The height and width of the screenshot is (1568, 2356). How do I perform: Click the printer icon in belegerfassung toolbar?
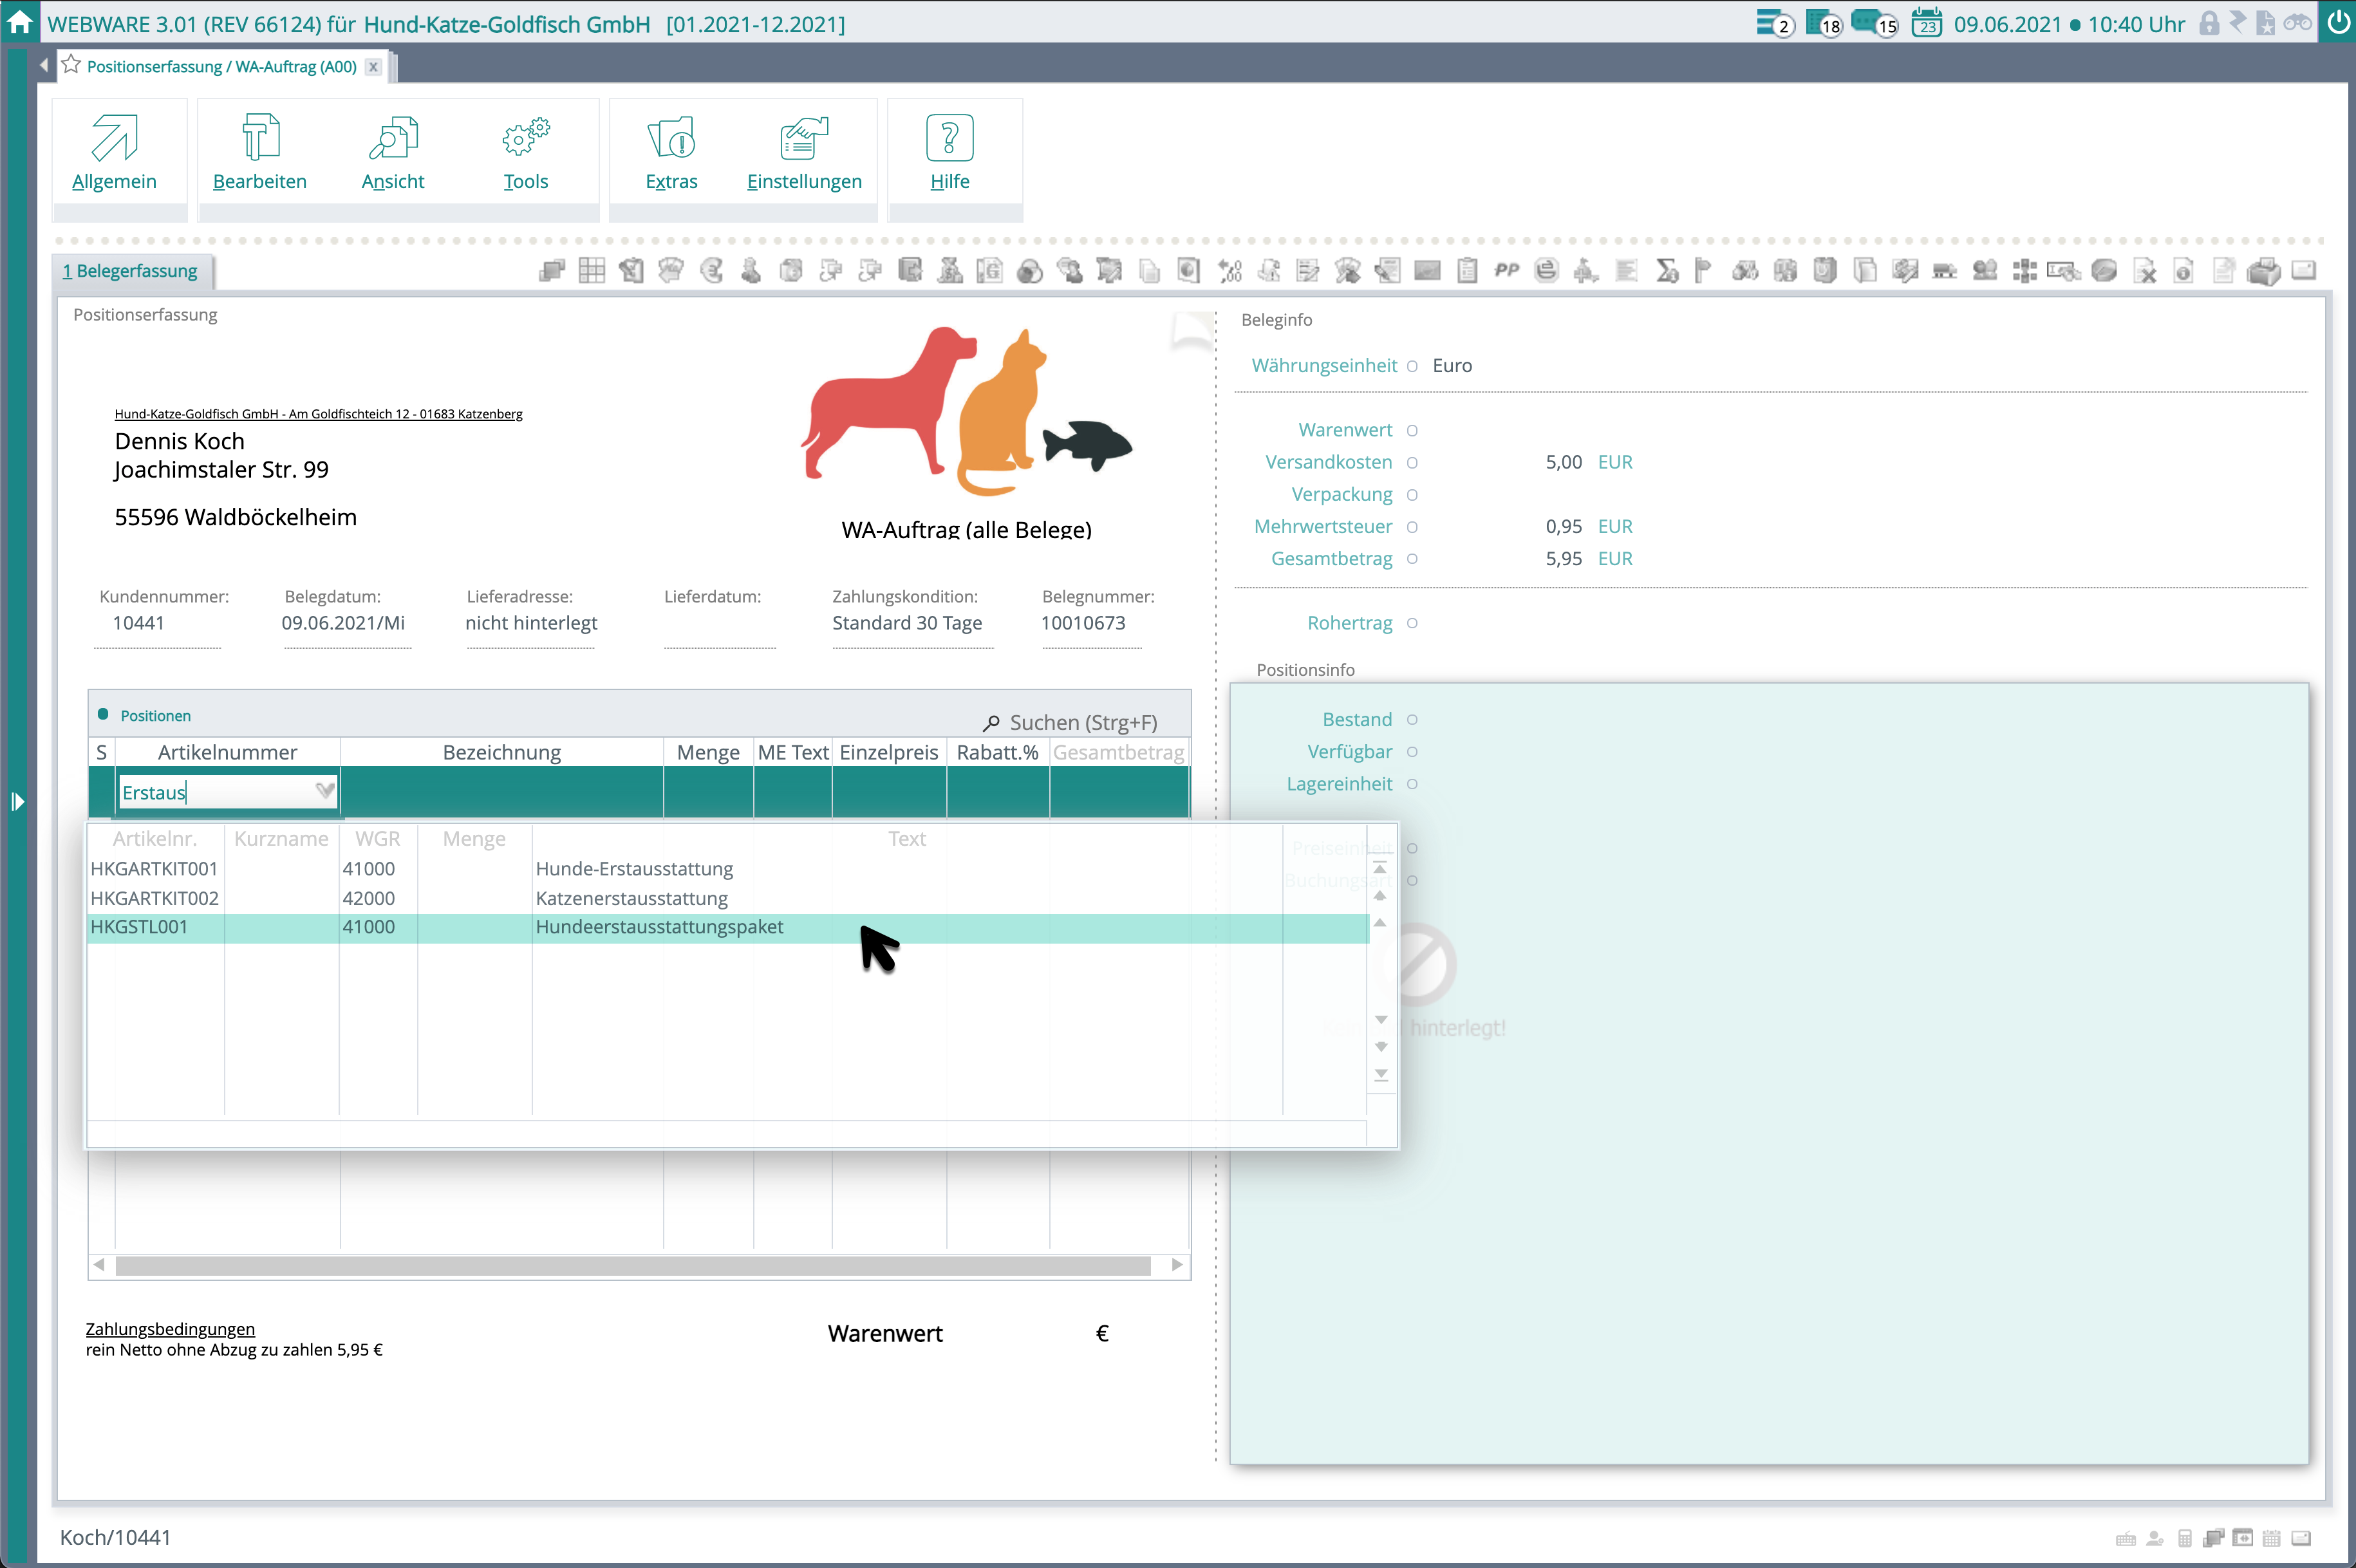click(x=2263, y=271)
